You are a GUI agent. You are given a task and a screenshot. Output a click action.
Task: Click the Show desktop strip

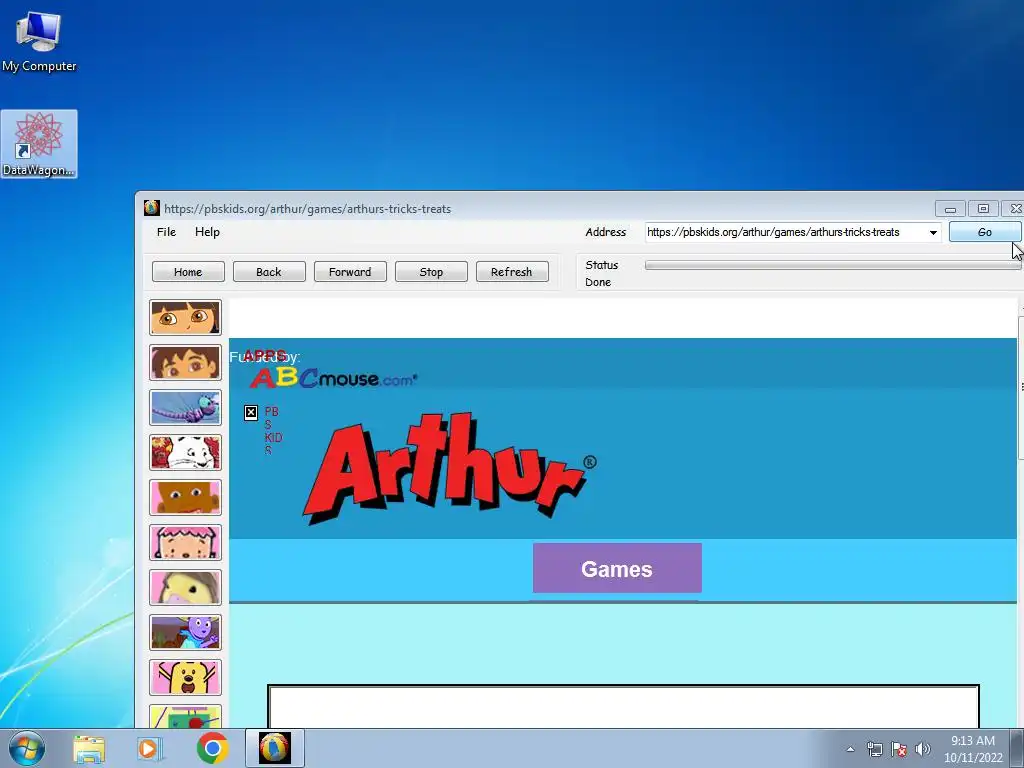(1017, 748)
